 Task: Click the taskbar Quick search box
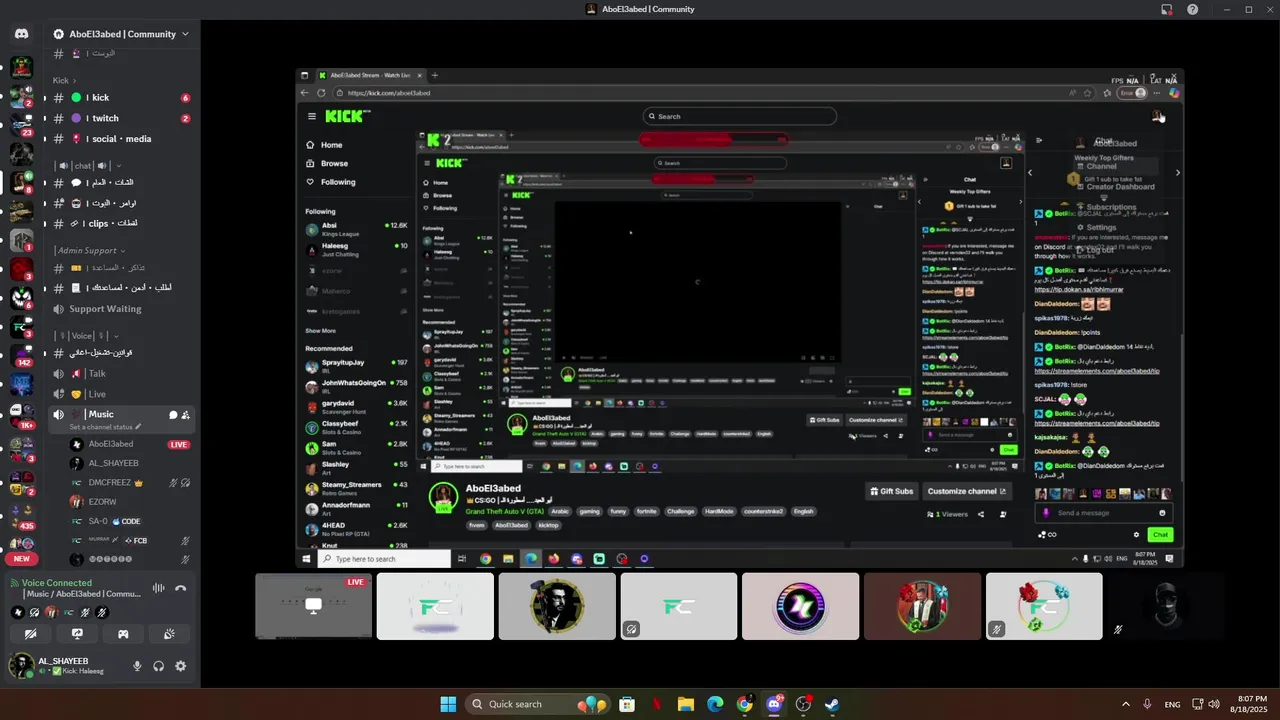pyautogui.click(x=536, y=704)
